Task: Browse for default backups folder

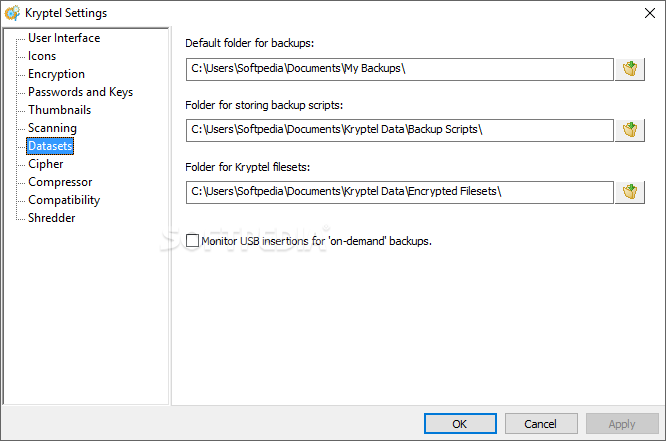Action: click(x=630, y=69)
